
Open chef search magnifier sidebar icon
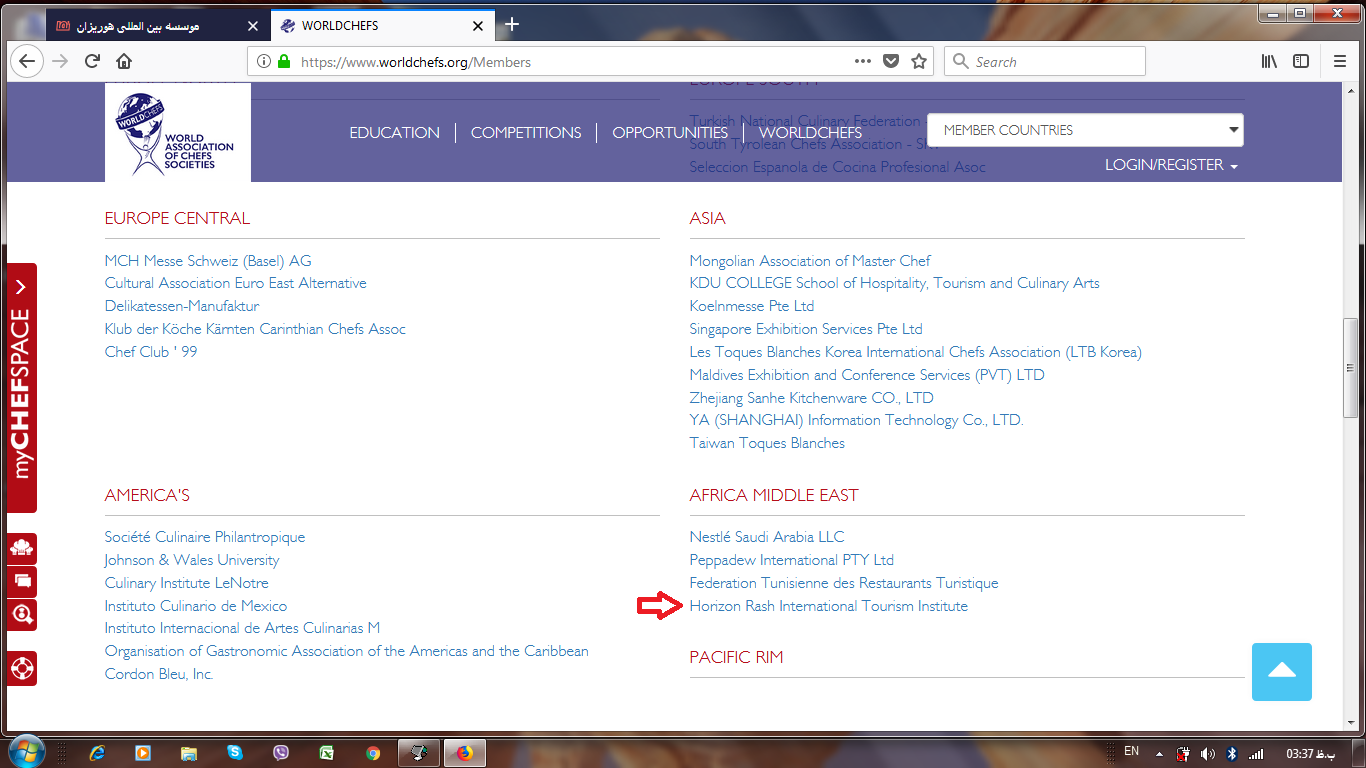[x=22, y=613]
